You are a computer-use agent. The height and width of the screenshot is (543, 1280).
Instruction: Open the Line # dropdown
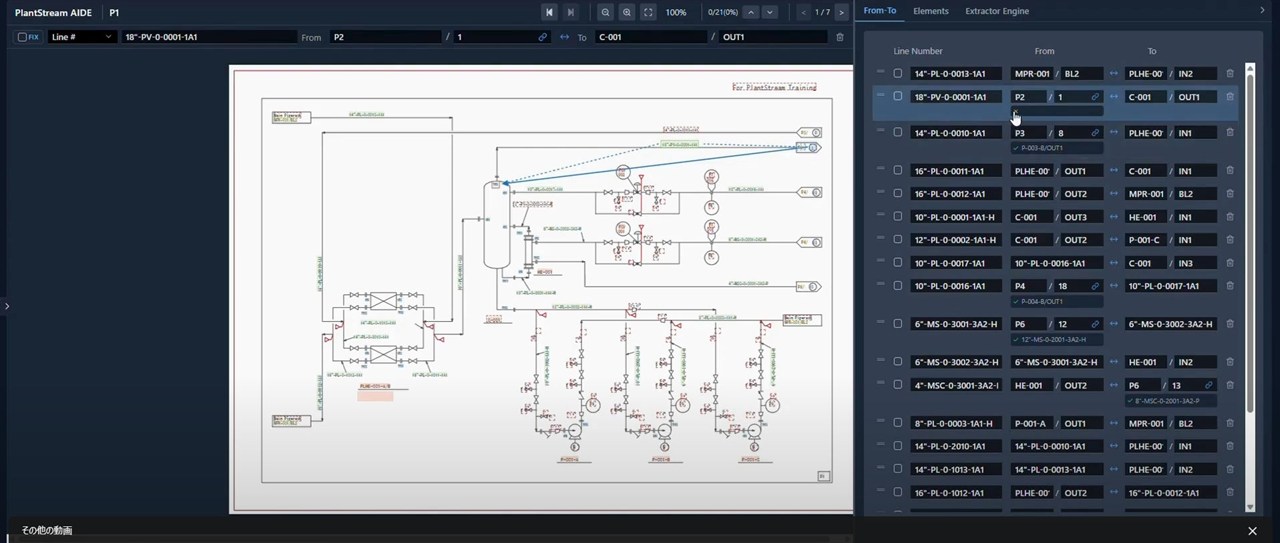[x=82, y=37]
